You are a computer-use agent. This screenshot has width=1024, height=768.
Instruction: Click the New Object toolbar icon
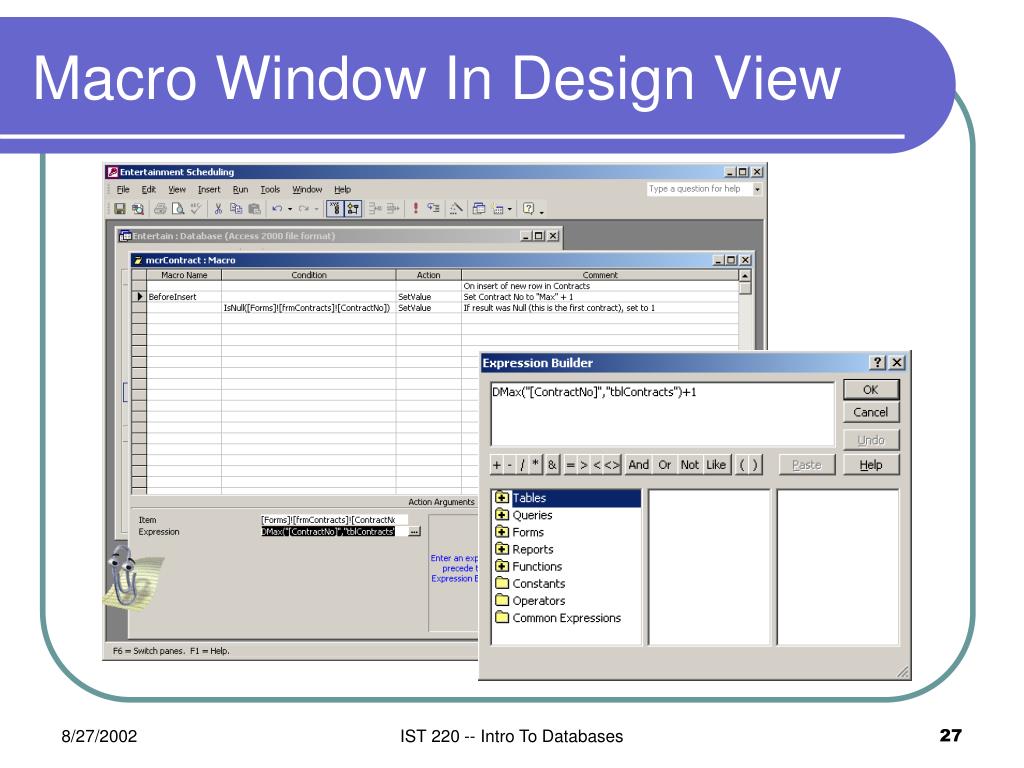498,209
